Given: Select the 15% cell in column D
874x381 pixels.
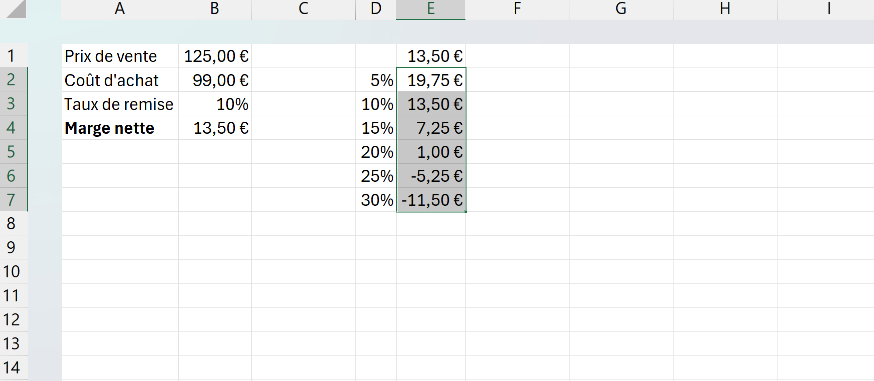Looking at the screenshot, I should [376, 128].
